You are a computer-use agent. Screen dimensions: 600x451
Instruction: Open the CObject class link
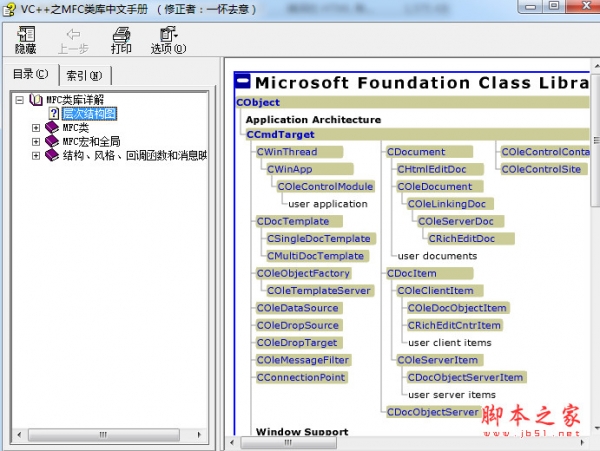tap(258, 103)
